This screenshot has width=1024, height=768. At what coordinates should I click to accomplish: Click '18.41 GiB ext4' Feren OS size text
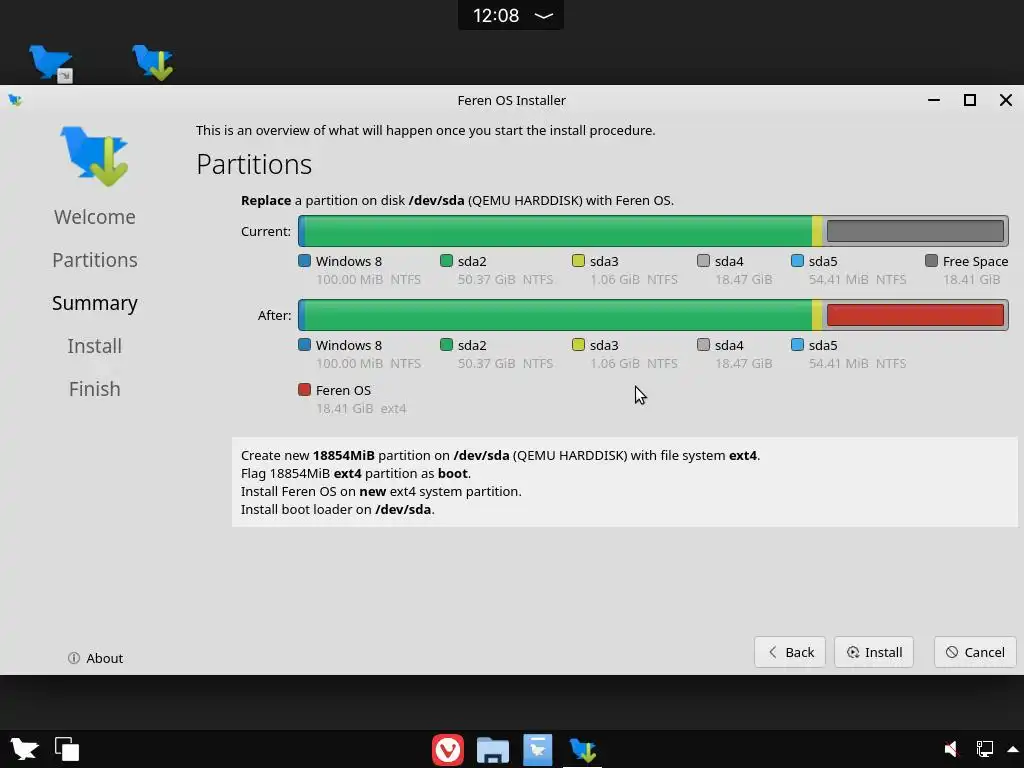coord(361,409)
